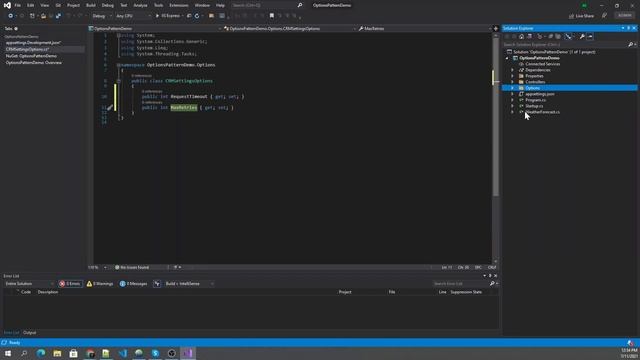The height and width of the screenshot is (360, 640).
Task: Open the Any CPU platform dropdown
Action: (x=133, y=16)
